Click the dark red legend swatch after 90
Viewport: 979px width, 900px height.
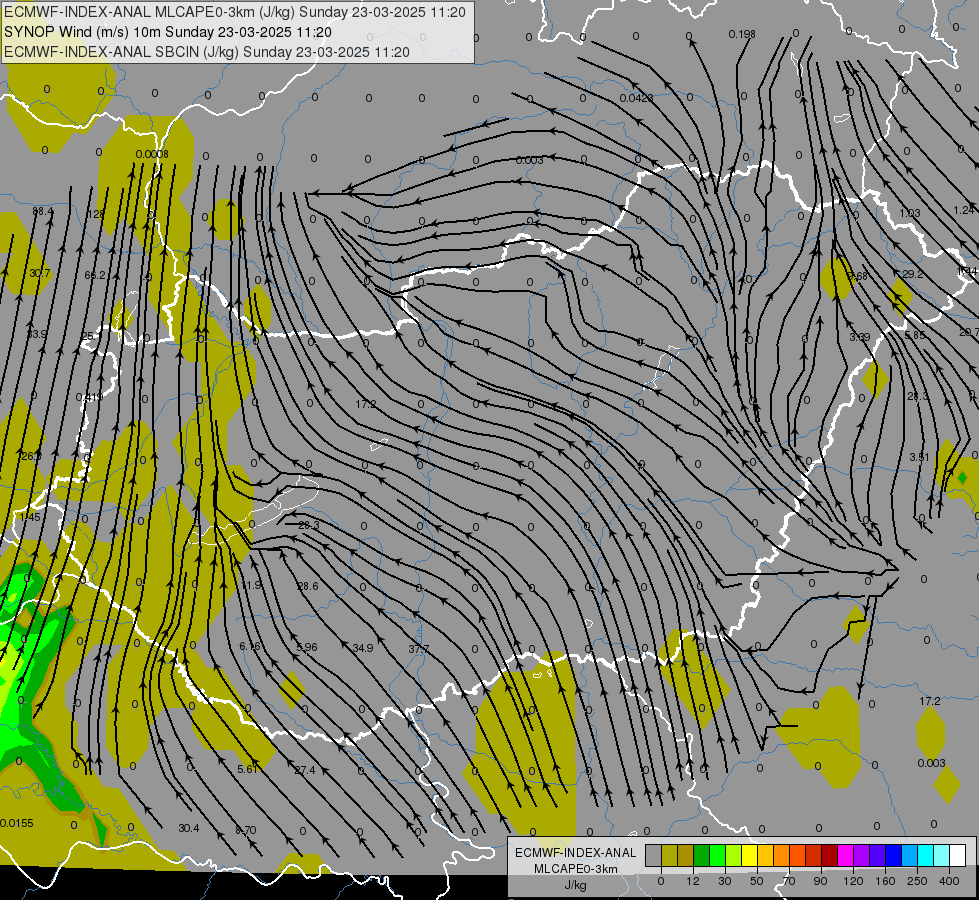click(829, 856)
